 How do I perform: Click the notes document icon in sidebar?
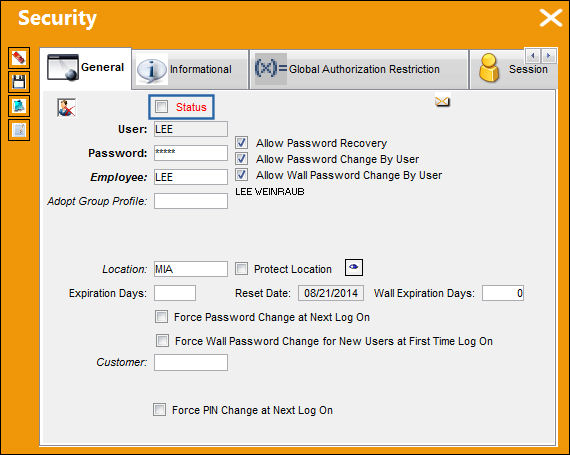coord(19,130)
